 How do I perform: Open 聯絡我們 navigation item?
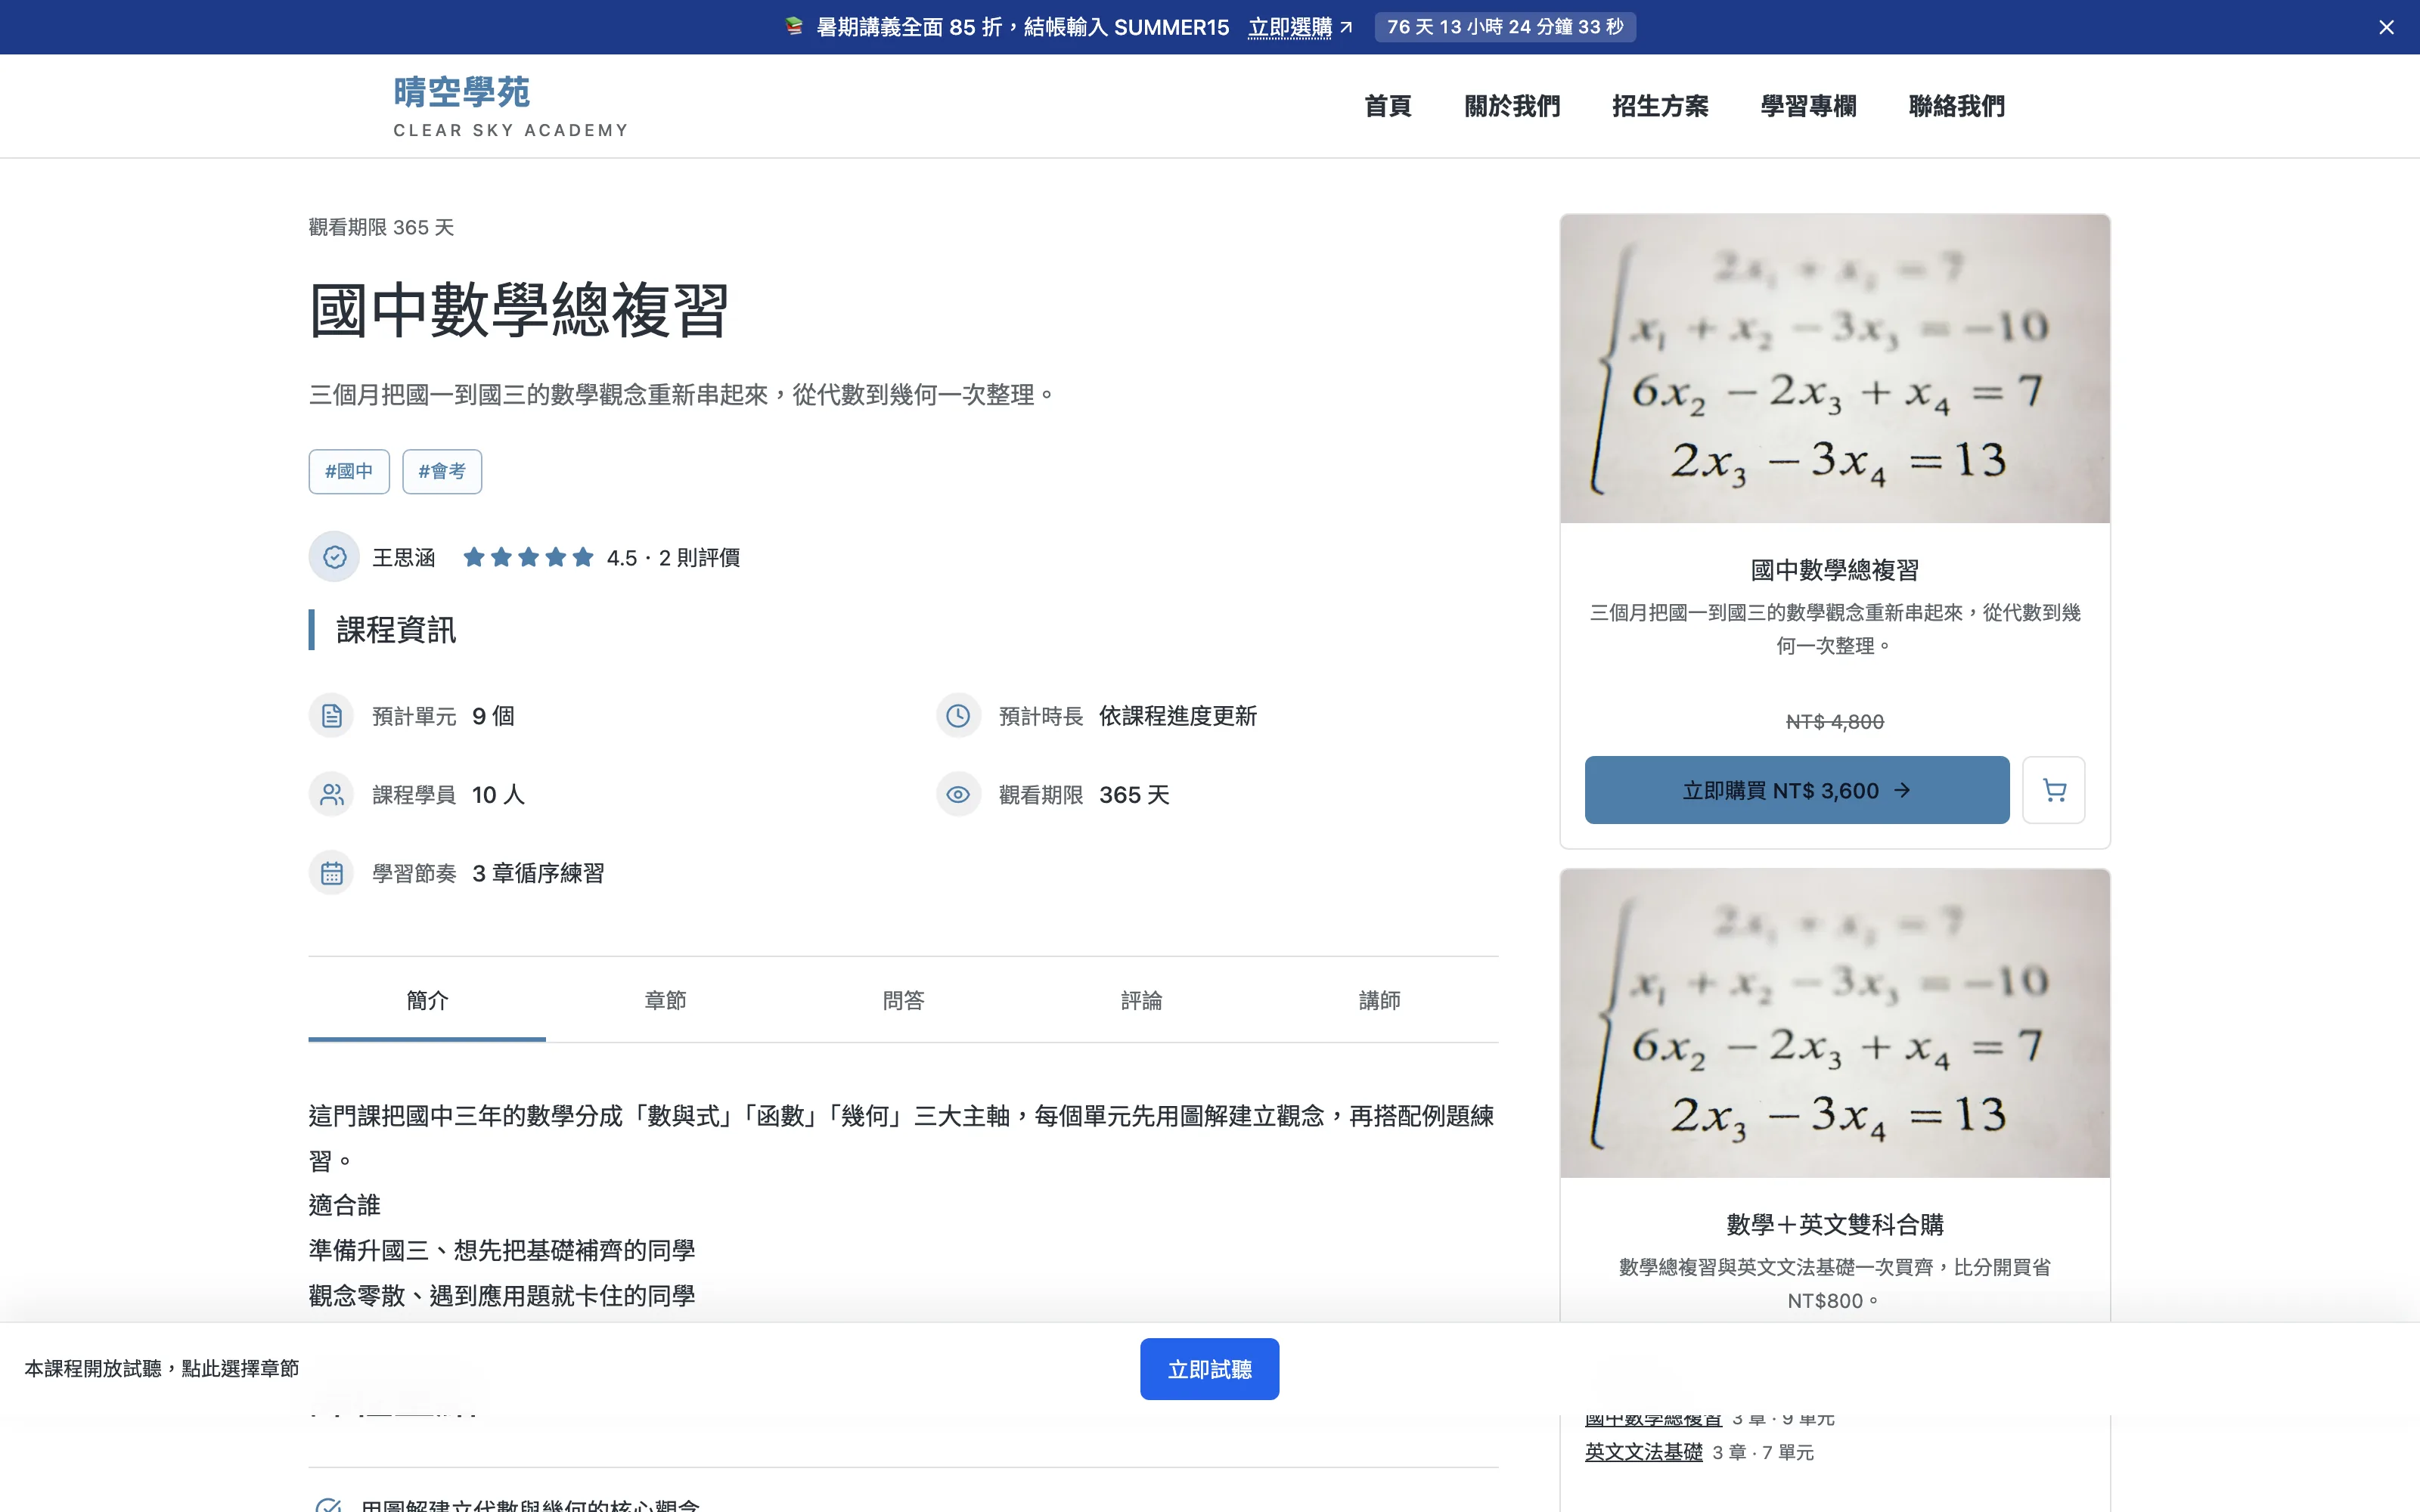tap(1956, 106)
